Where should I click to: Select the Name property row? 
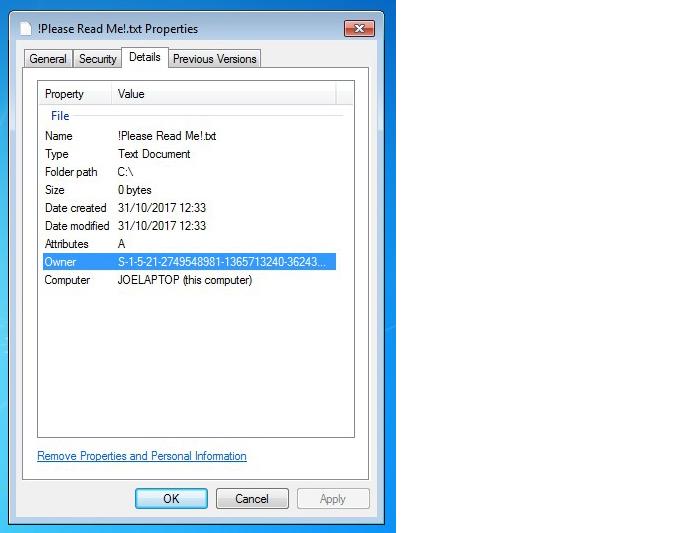click(x=189, y=136)
